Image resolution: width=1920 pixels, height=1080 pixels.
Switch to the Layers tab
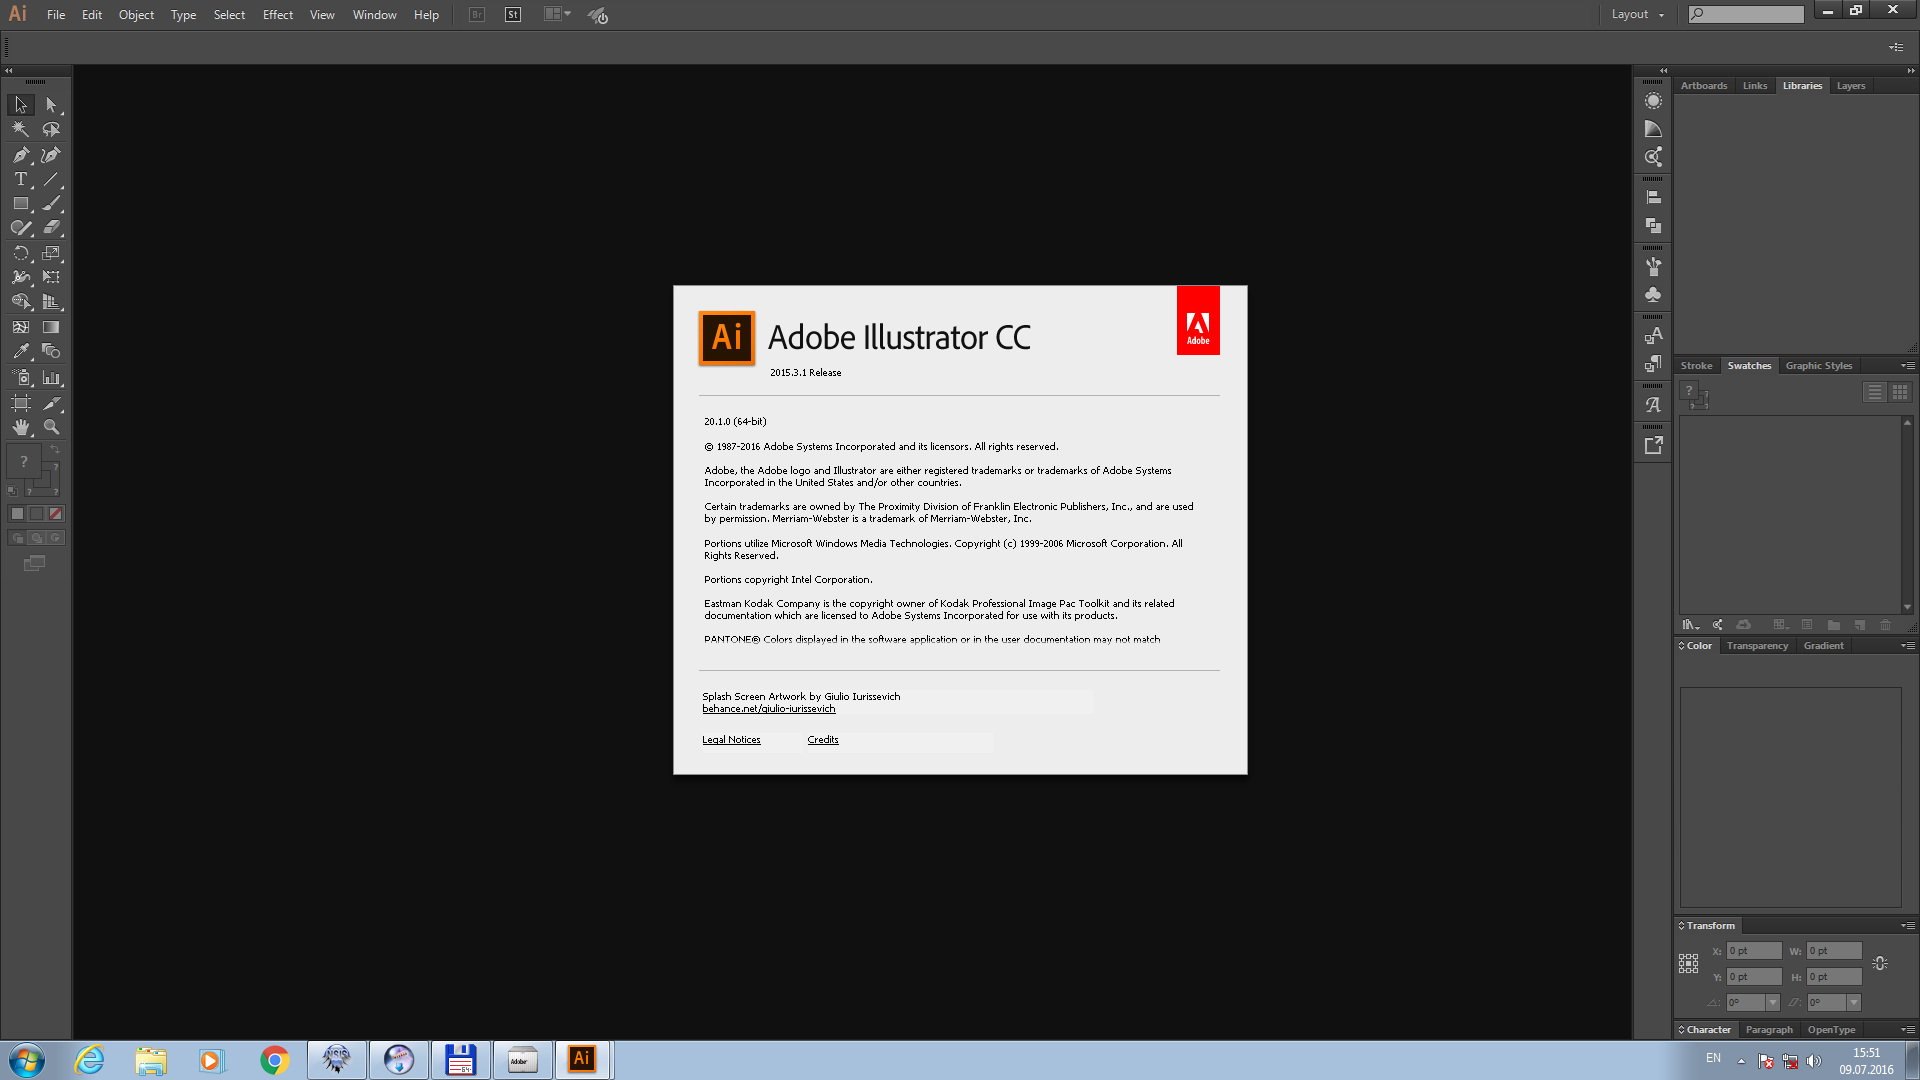[1850, 86]
